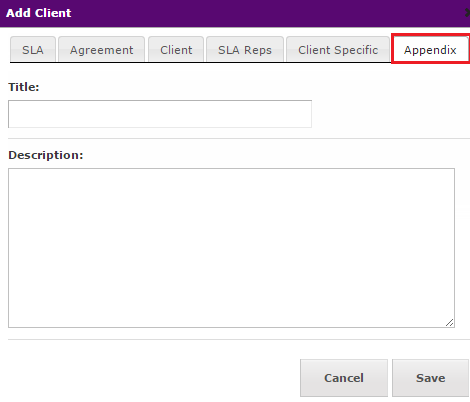Switch to the SLA tab

point(33,49)
